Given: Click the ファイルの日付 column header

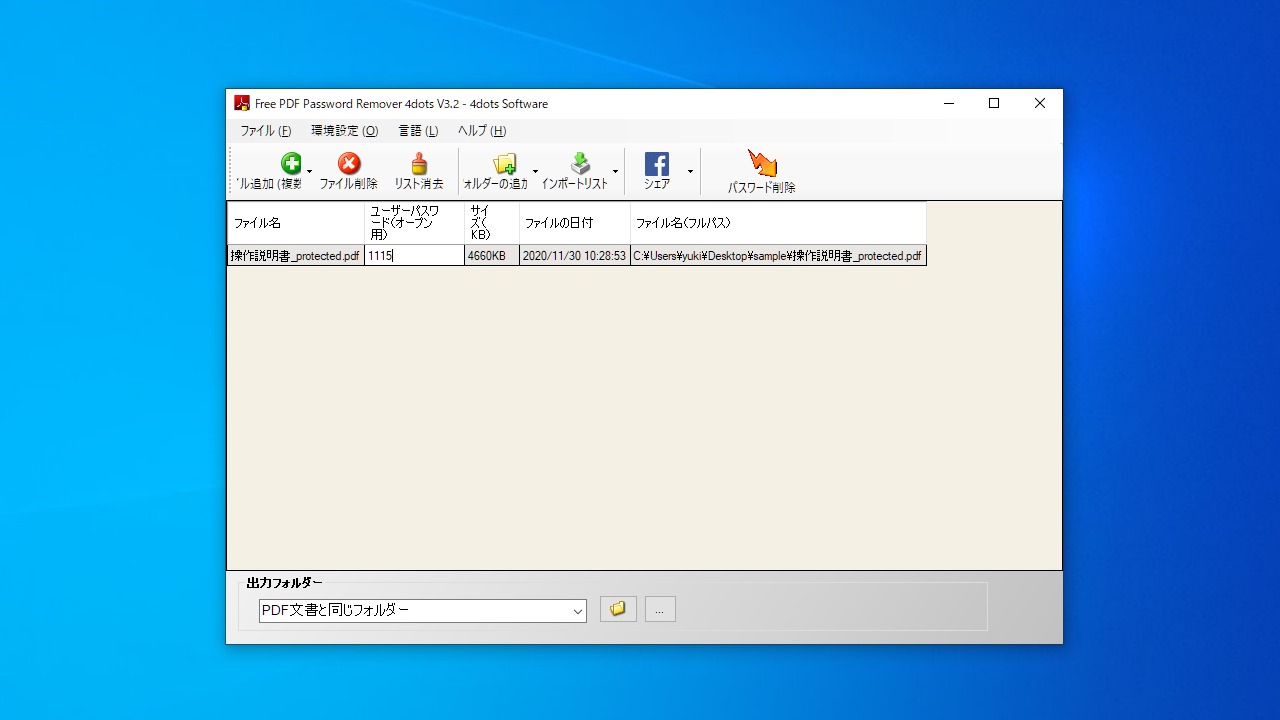Looking at the screenshot, I should [x=575, y=223].
